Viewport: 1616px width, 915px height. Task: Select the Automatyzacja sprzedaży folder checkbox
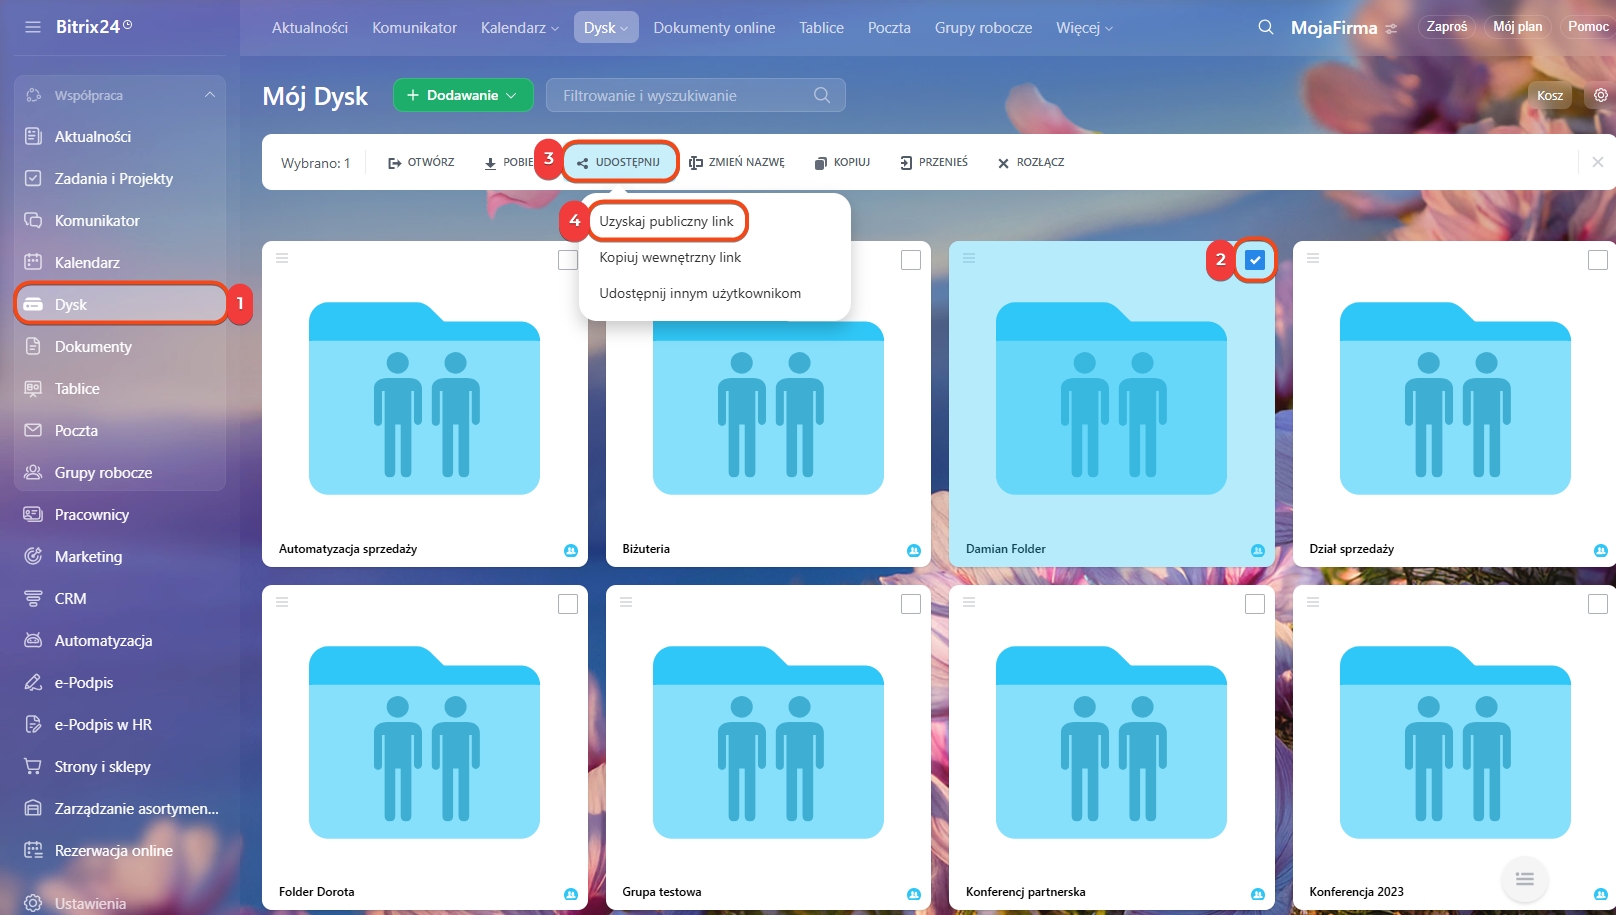(x=568, y=260)
